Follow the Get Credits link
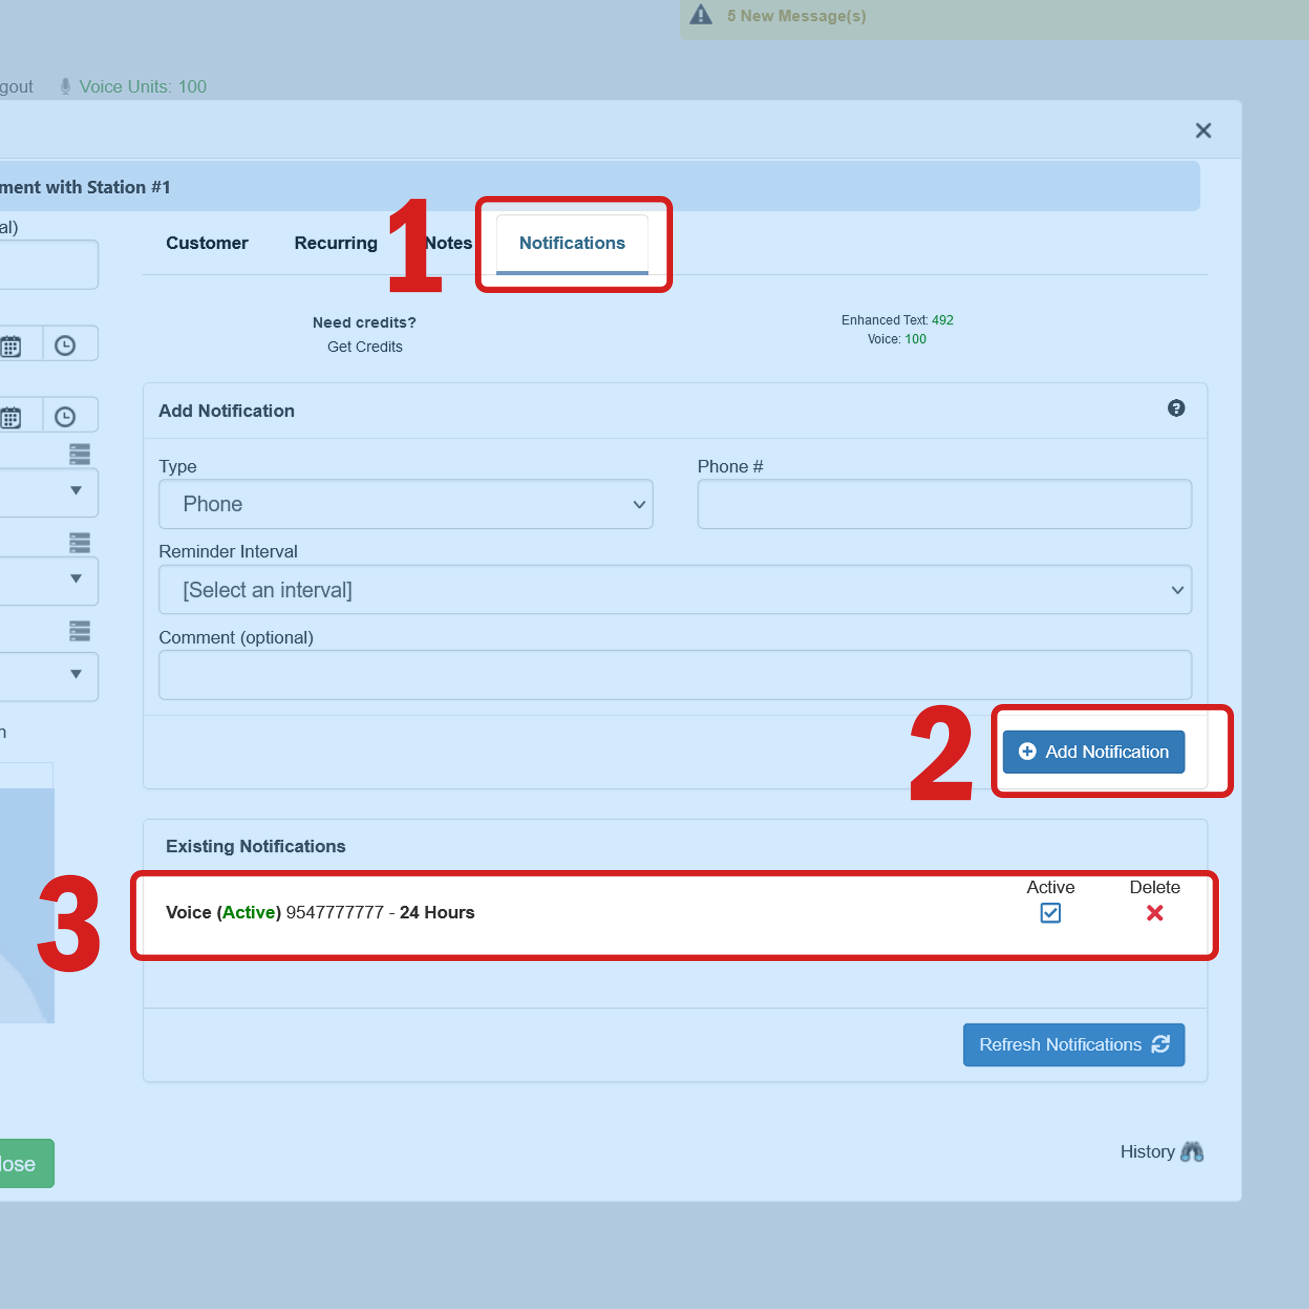 pos(365,347)
